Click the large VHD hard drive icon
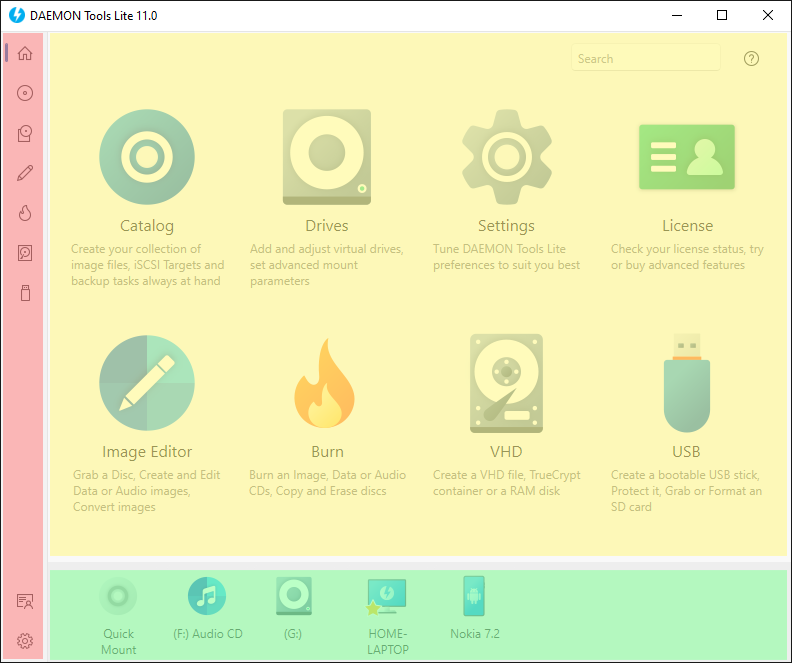 click(x=507, y=383)
